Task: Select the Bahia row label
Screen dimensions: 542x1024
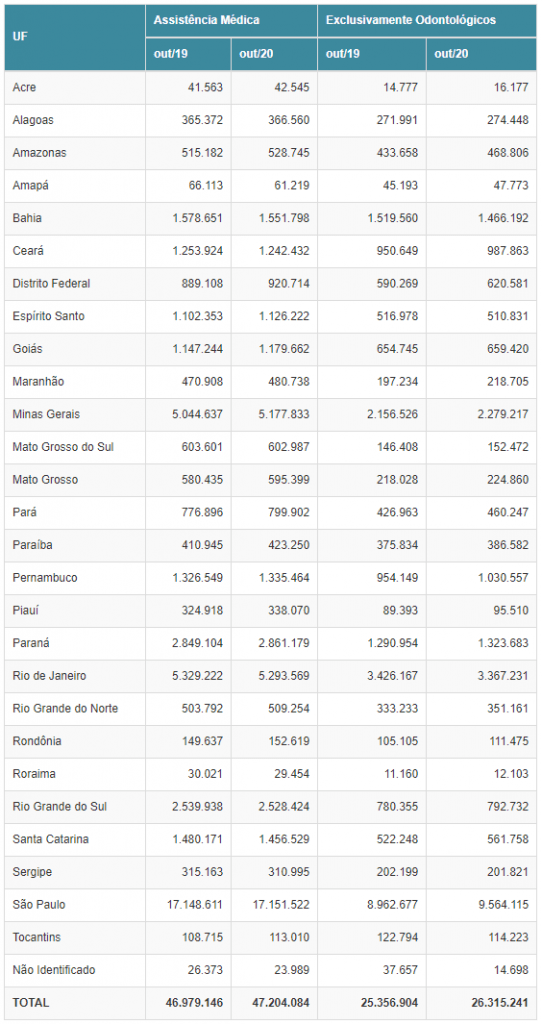Action: (x=27, y=218)
